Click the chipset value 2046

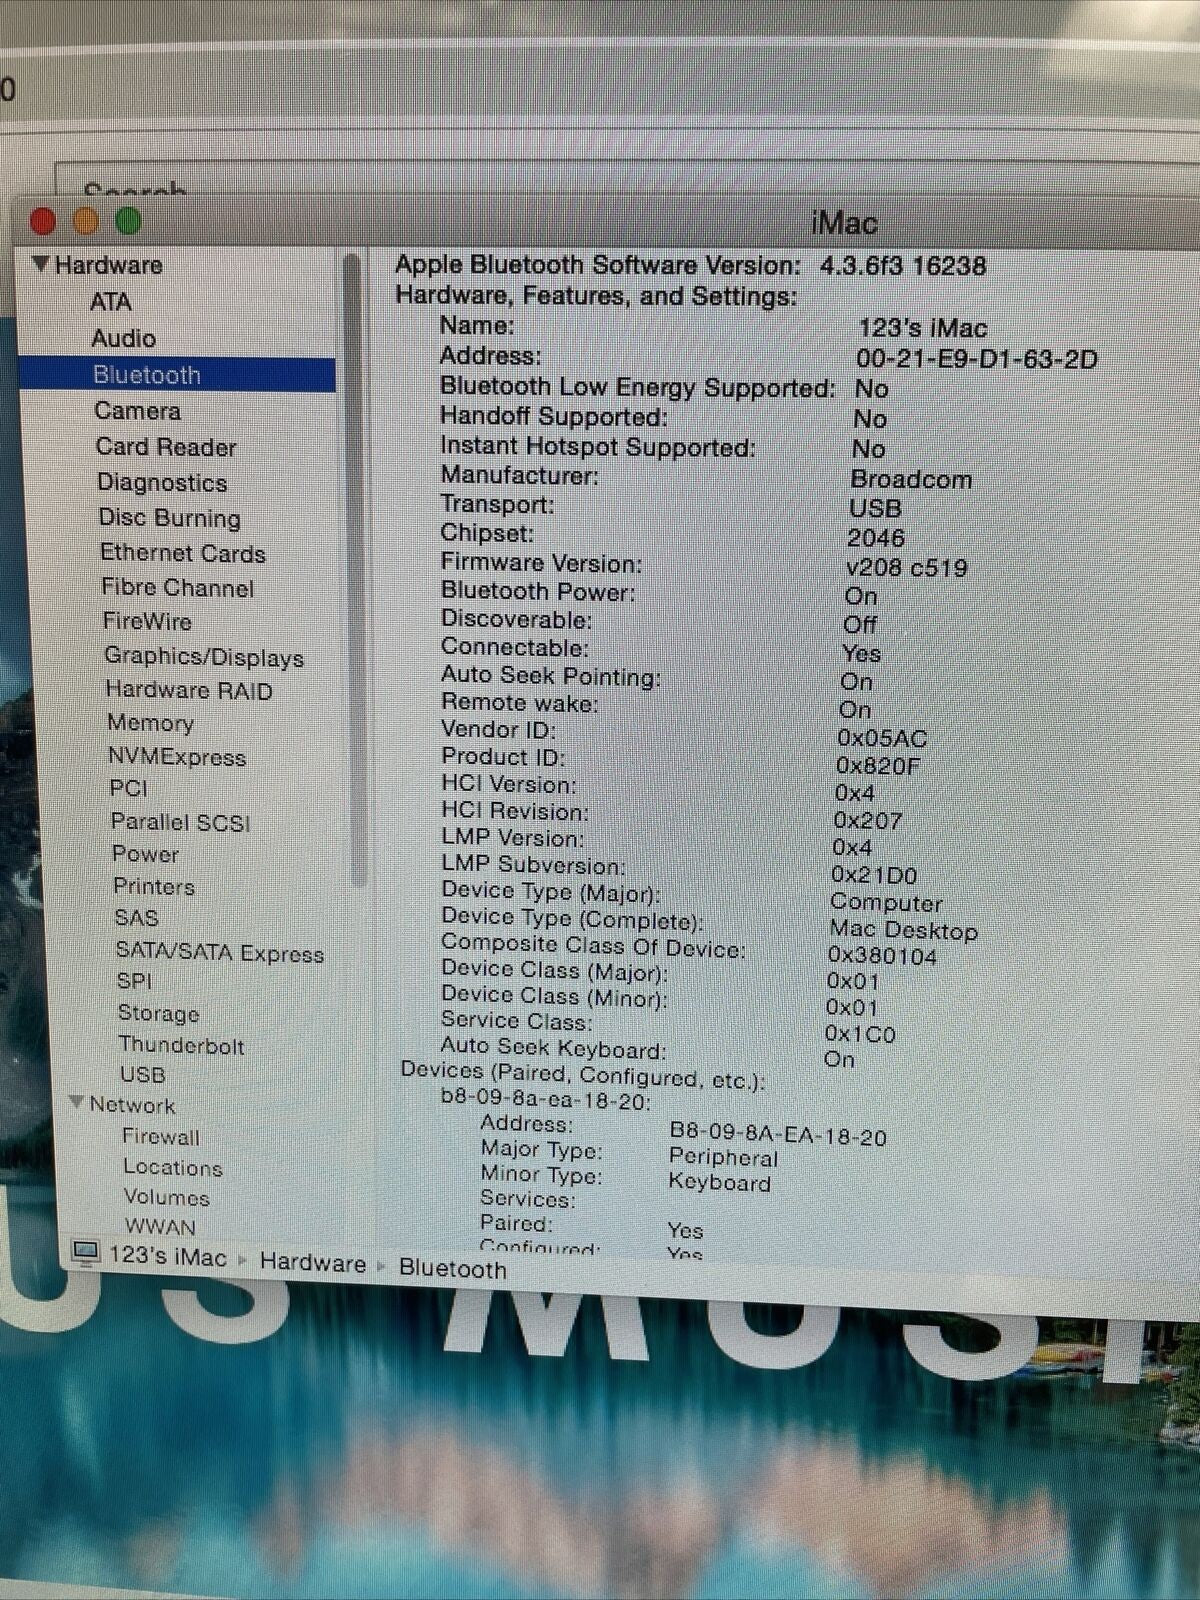point(875,538)
